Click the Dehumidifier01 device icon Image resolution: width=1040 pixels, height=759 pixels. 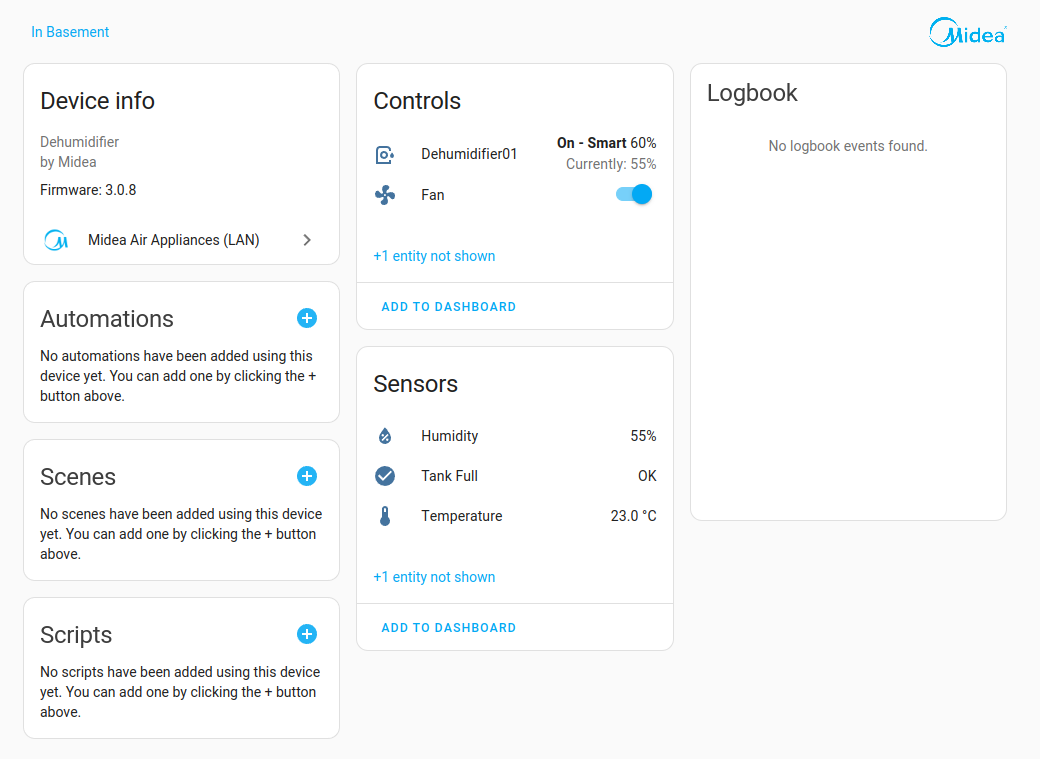pos(385,154)
